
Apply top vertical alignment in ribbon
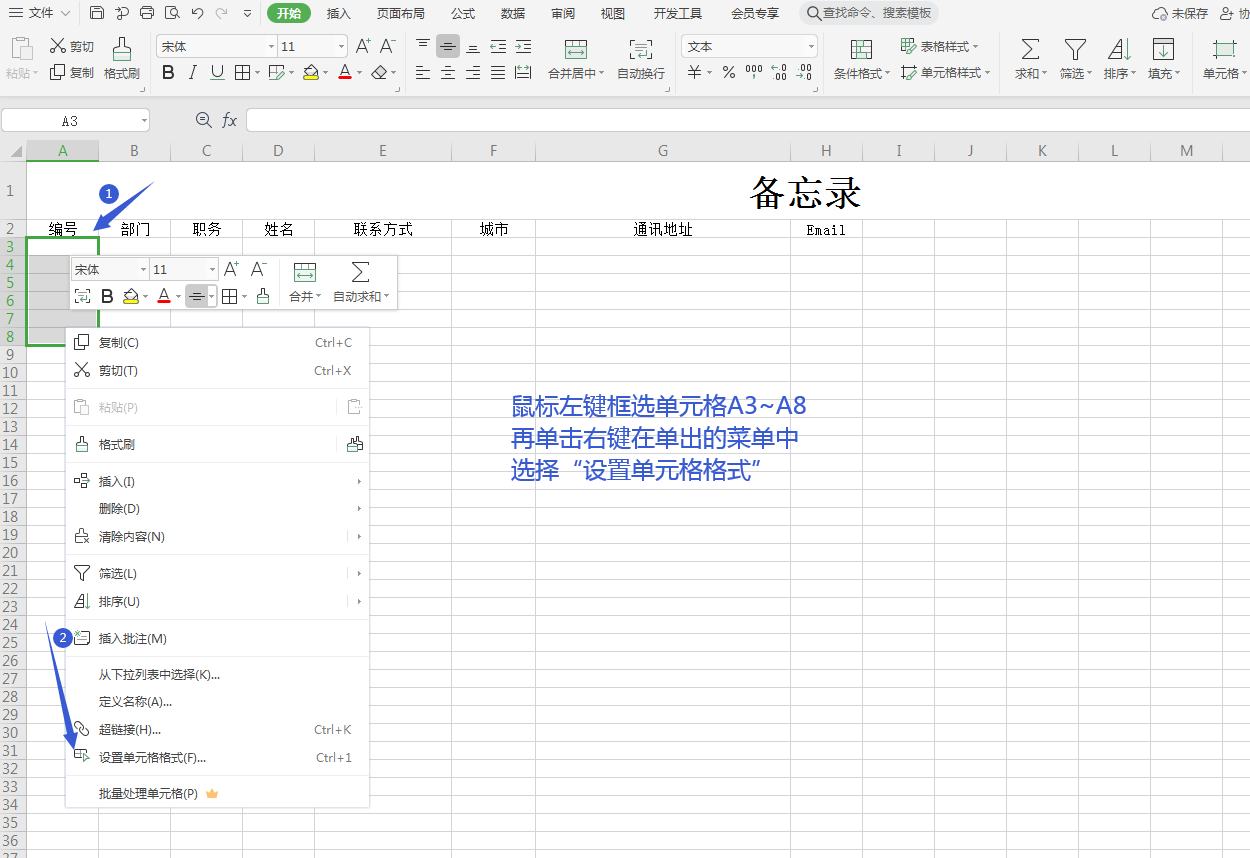point(423,46)
